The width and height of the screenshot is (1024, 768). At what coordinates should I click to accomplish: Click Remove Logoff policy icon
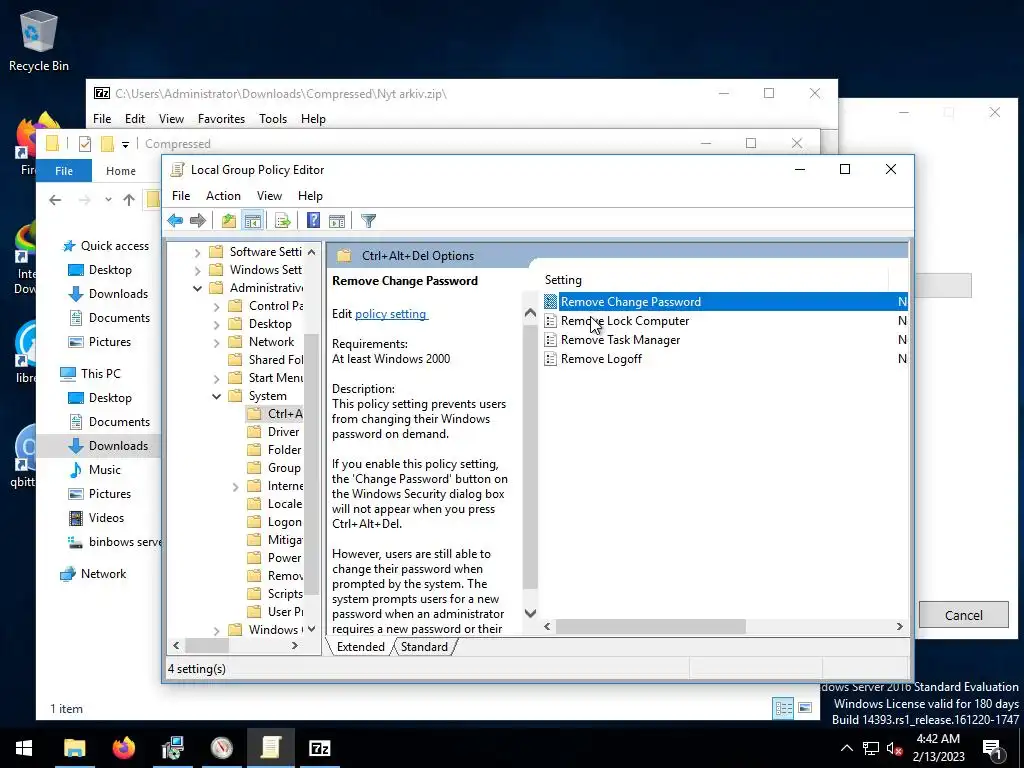point(551,359)
